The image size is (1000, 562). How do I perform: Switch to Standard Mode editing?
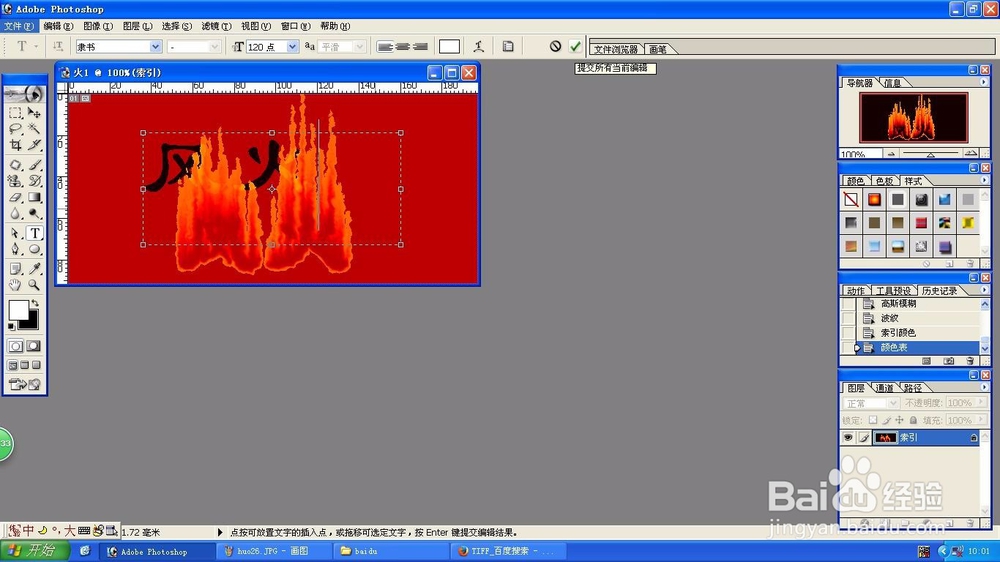coord(15,346)
